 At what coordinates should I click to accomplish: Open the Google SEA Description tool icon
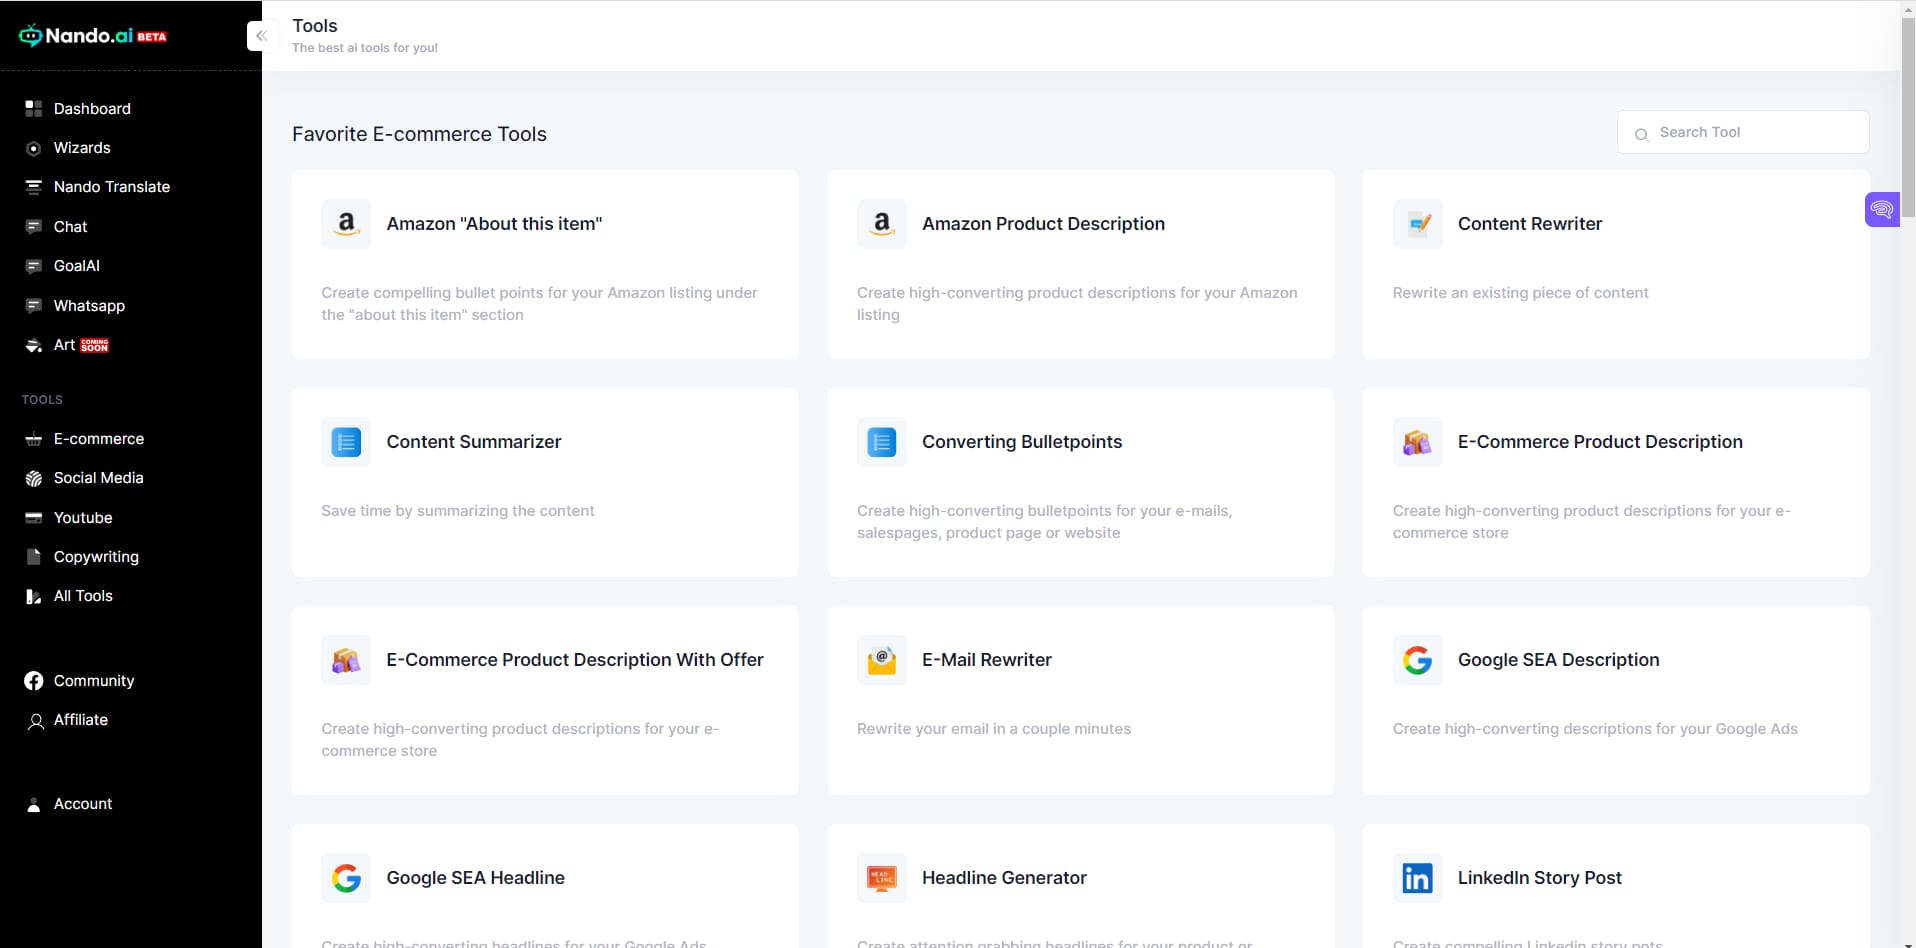click(1418, 659)
